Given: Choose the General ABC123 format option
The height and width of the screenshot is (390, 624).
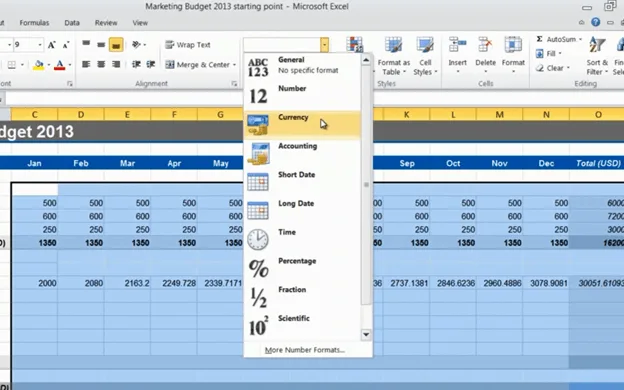Looking at the screenshot, I should coord(302,67).
